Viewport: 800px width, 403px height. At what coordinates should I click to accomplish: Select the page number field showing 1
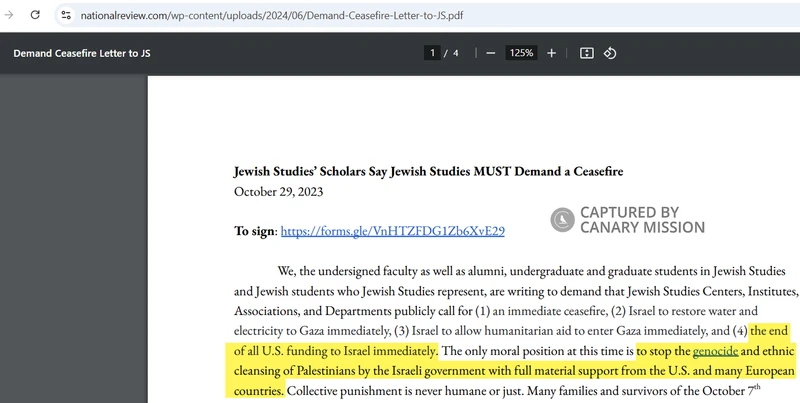coord(432,53)
